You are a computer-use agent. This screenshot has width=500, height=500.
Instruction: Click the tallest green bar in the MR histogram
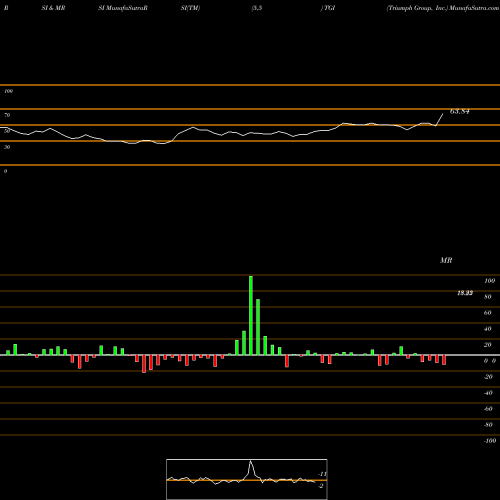251,315
